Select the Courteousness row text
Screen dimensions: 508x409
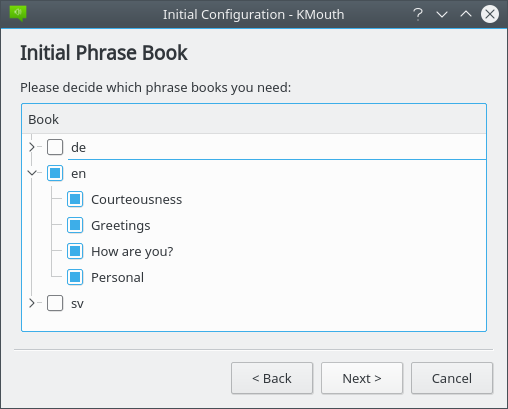point(137,199)
